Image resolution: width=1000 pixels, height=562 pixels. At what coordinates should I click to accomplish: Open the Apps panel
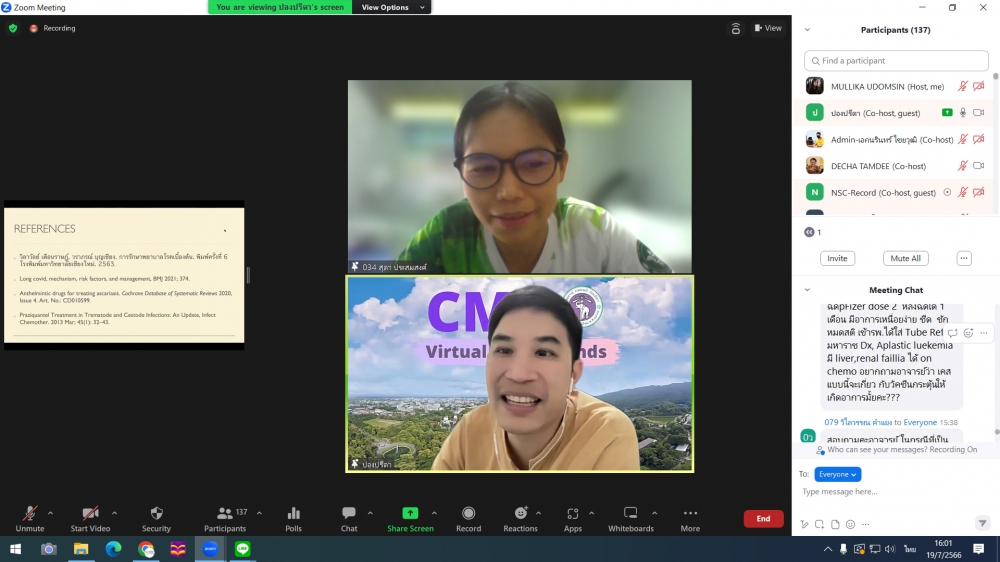point(573,518)
